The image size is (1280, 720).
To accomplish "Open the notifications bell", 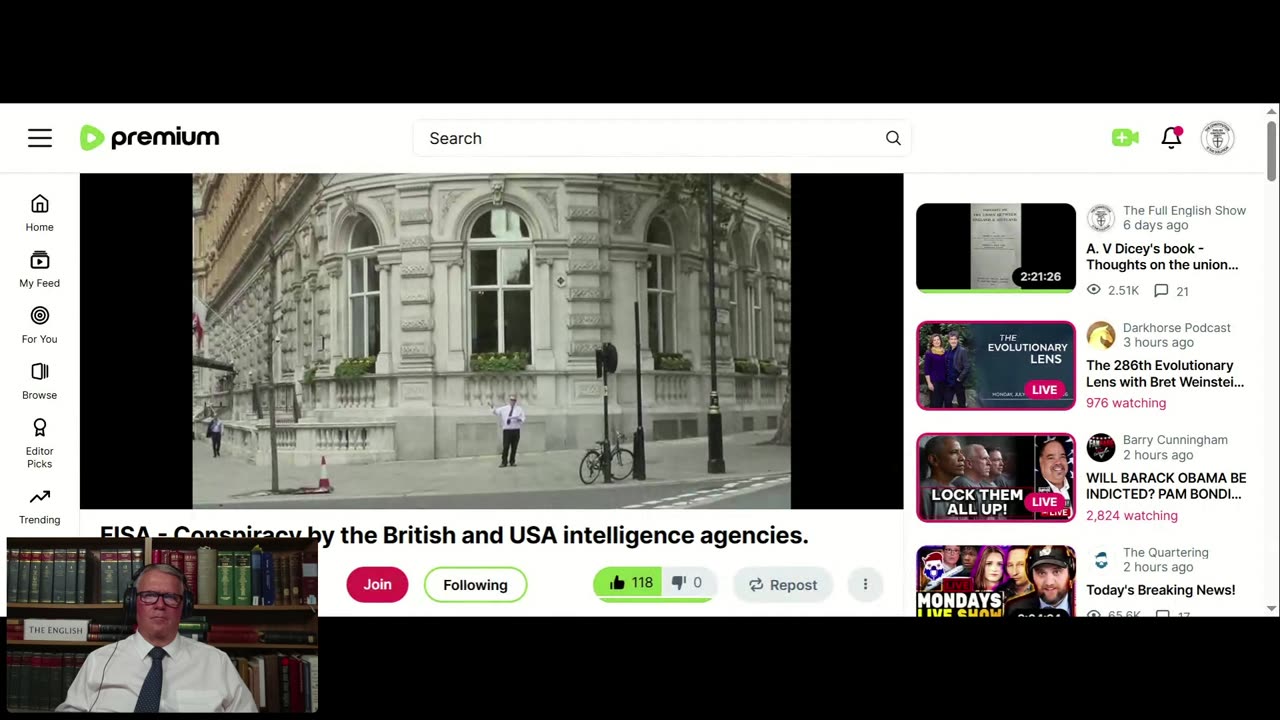I will (x=1171, y=138).
